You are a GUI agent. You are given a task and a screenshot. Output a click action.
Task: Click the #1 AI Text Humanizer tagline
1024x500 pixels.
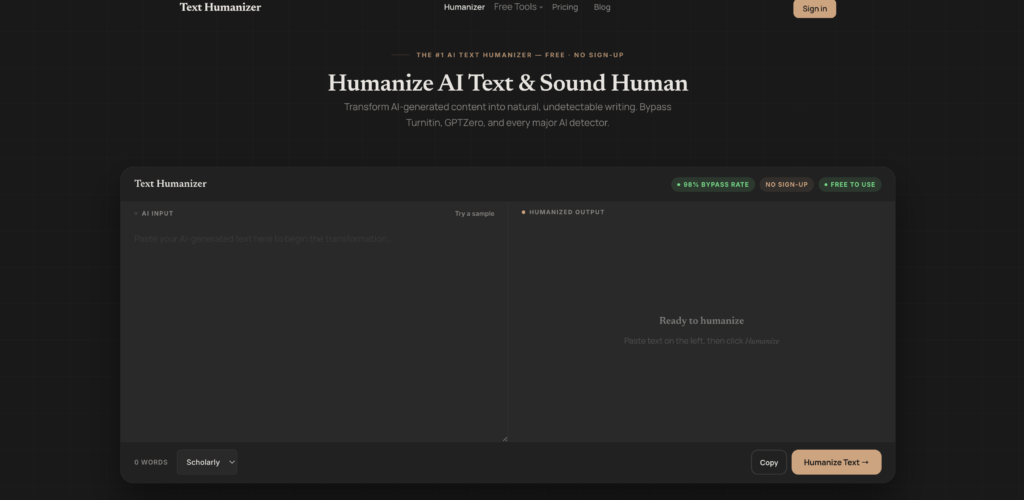click(x=520, y=55)
